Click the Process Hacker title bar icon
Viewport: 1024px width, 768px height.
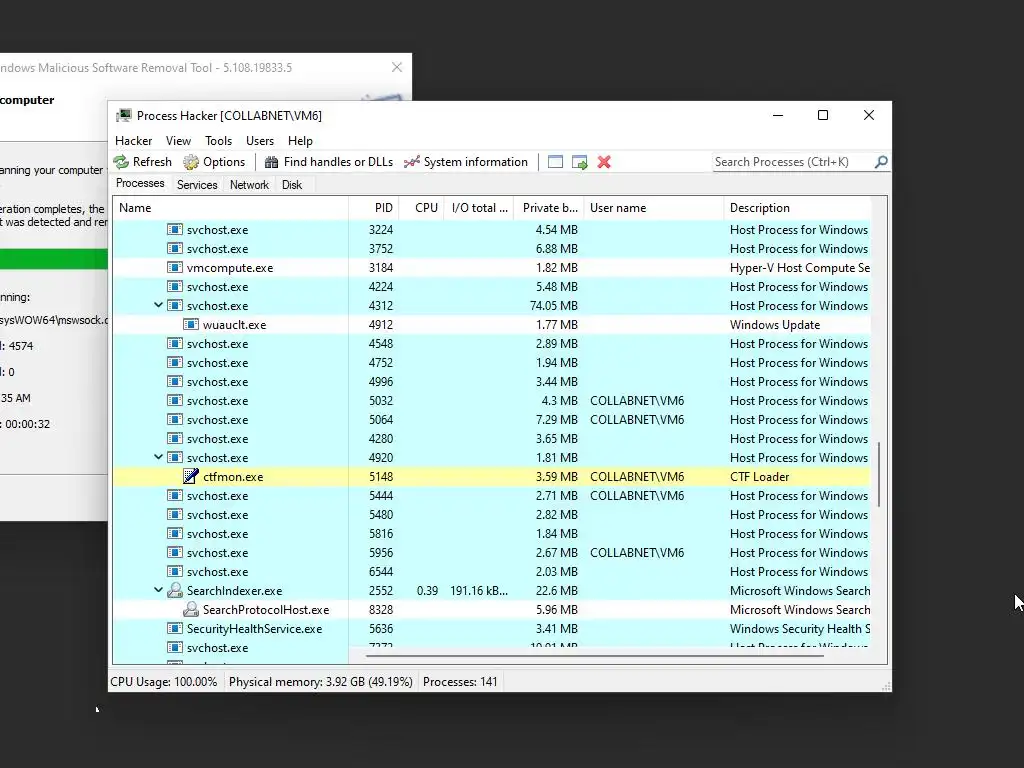[123, 116]
